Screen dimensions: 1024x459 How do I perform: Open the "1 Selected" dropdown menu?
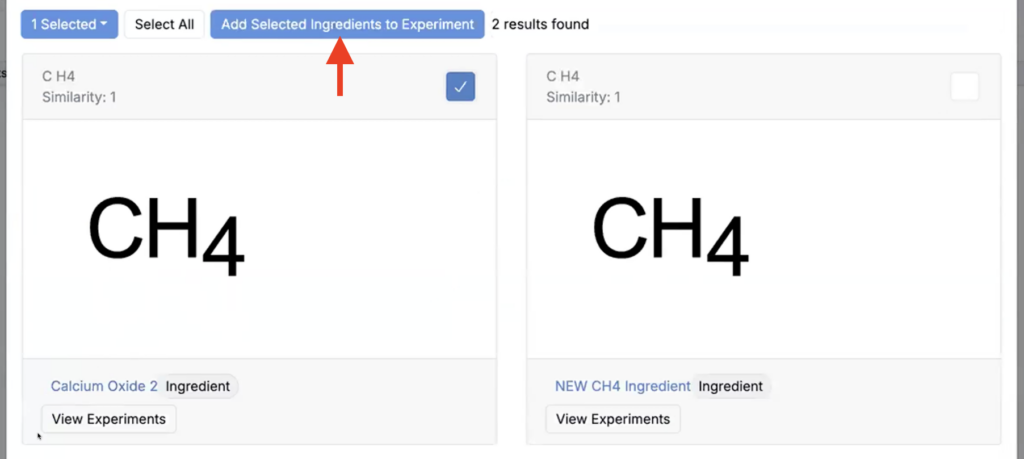tap(68, 24)
